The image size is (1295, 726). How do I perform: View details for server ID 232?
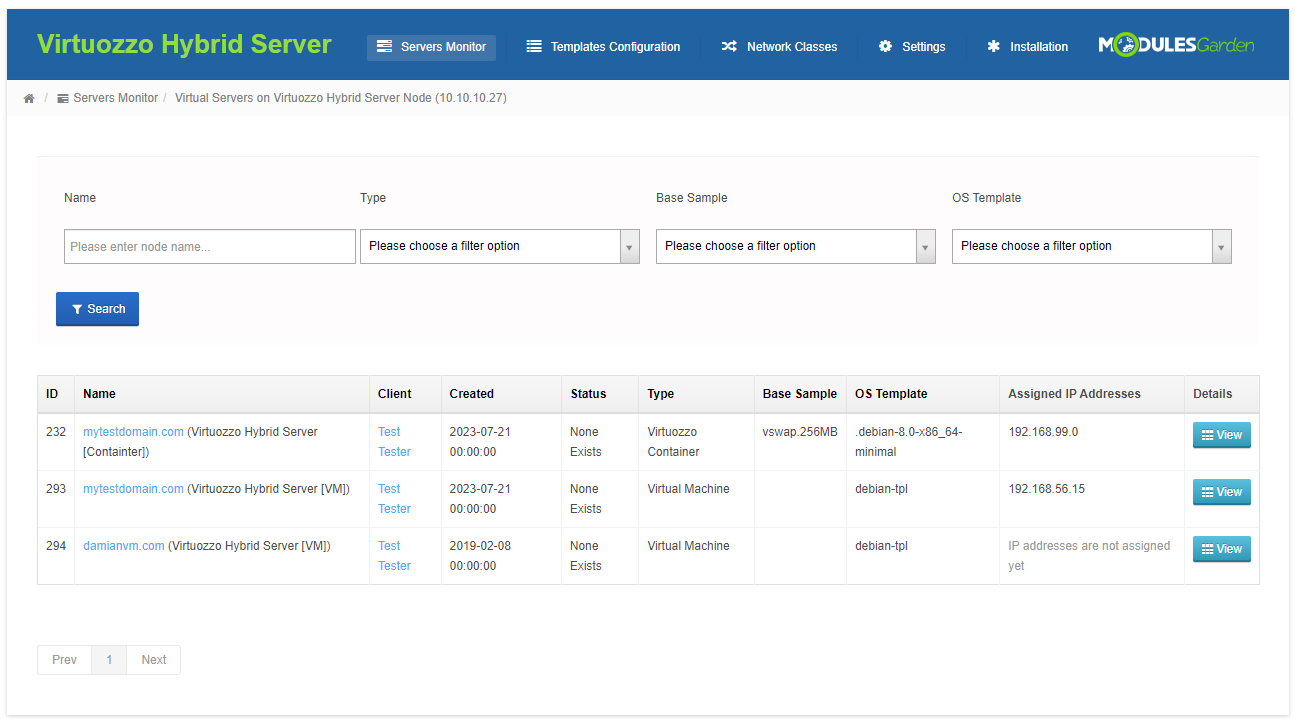[1221, 435]
